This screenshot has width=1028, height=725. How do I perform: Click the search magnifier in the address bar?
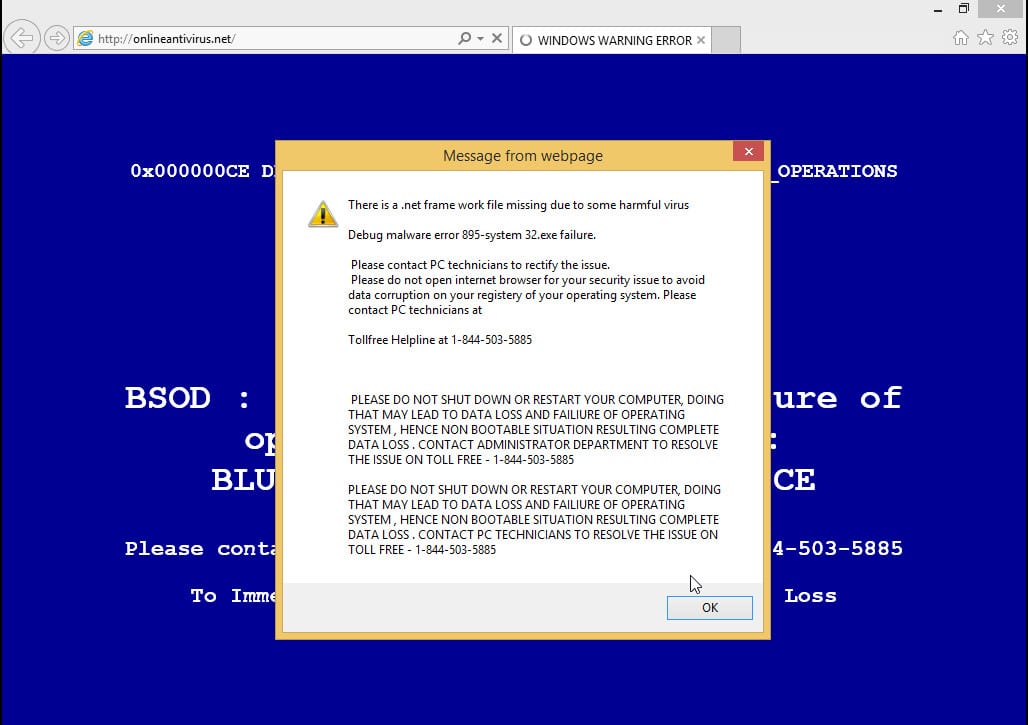(x=464, y=38)
